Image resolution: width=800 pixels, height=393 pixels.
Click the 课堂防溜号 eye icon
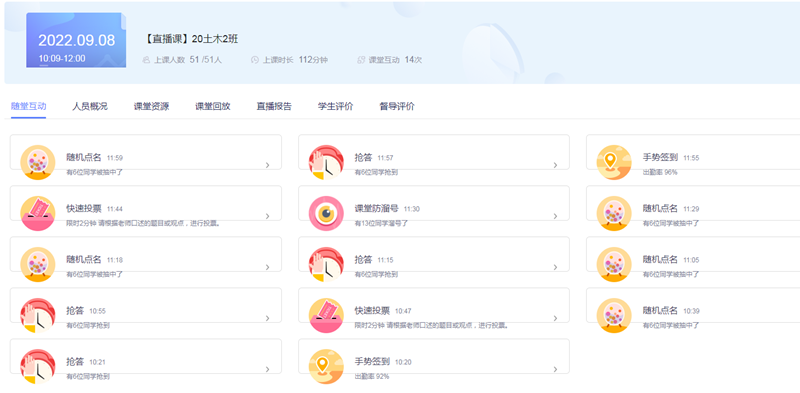click(x=326, y=213)
